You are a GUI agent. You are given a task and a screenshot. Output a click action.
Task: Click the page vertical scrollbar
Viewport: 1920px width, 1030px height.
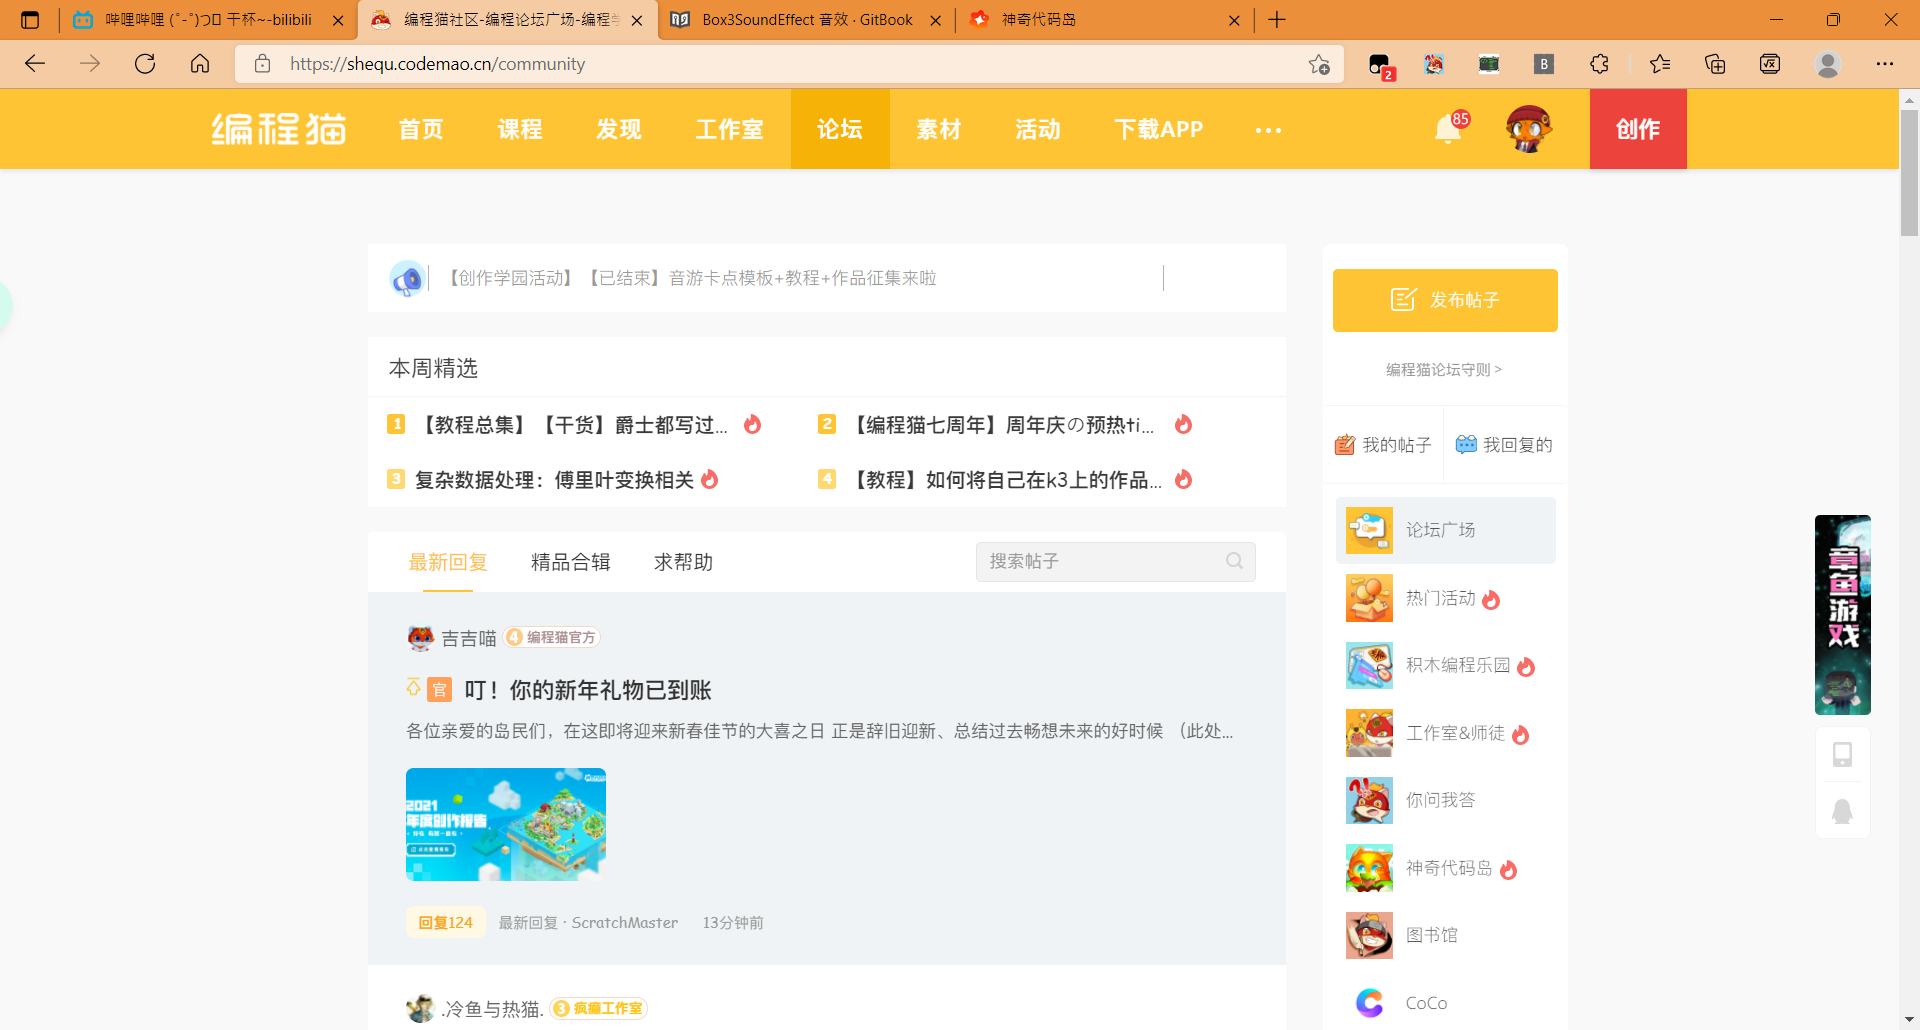pyautogui.click(x=1909, y=172)
